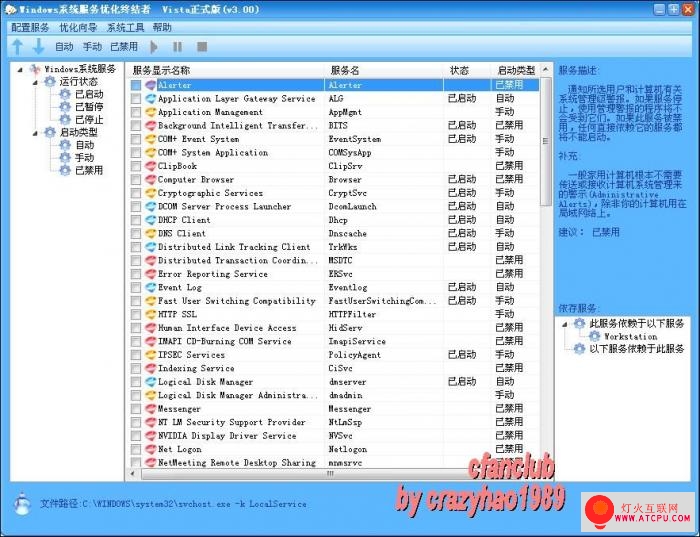
Task: Click the pause service toolbar icon
Action: click(178, 46)
